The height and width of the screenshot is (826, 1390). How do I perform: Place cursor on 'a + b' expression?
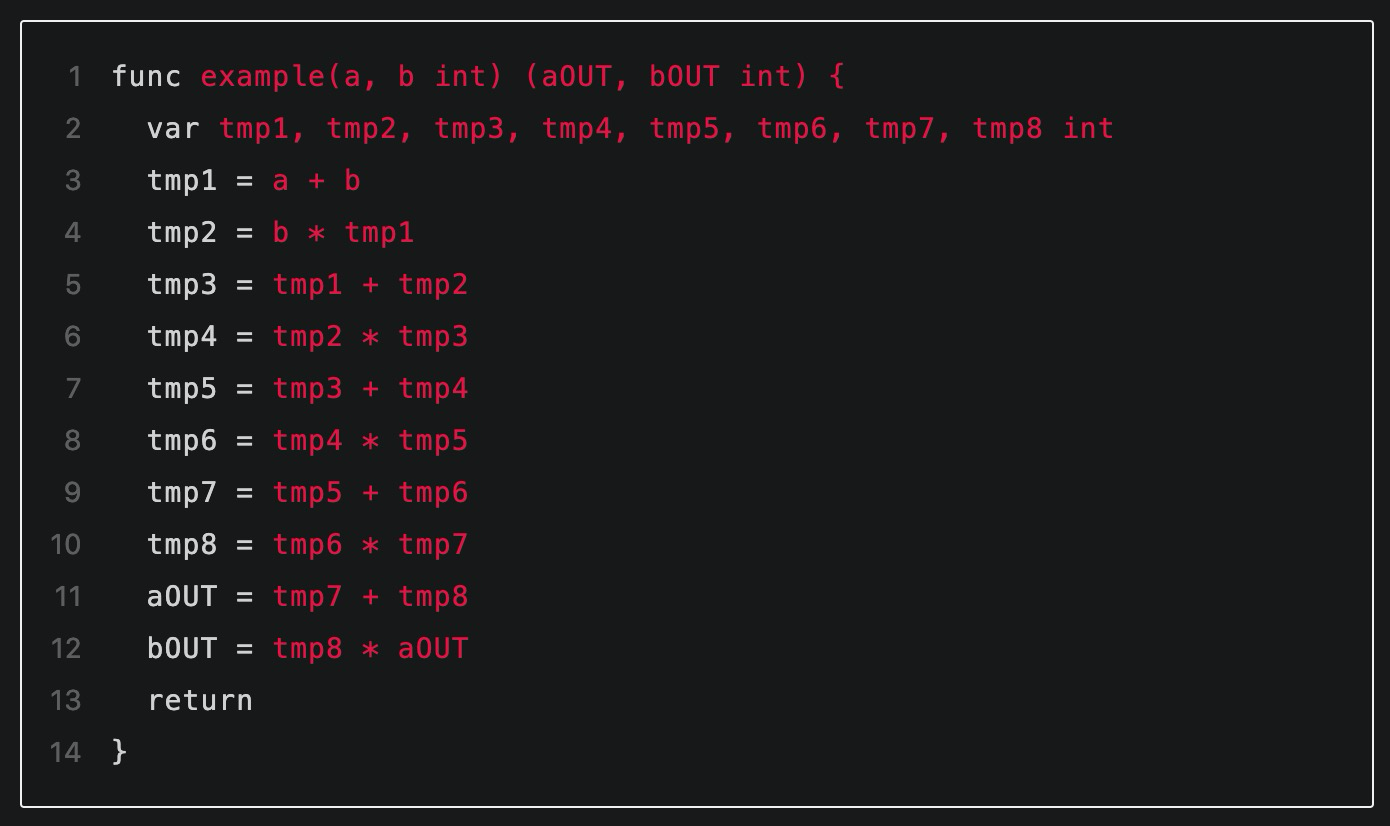coord(316,180)
